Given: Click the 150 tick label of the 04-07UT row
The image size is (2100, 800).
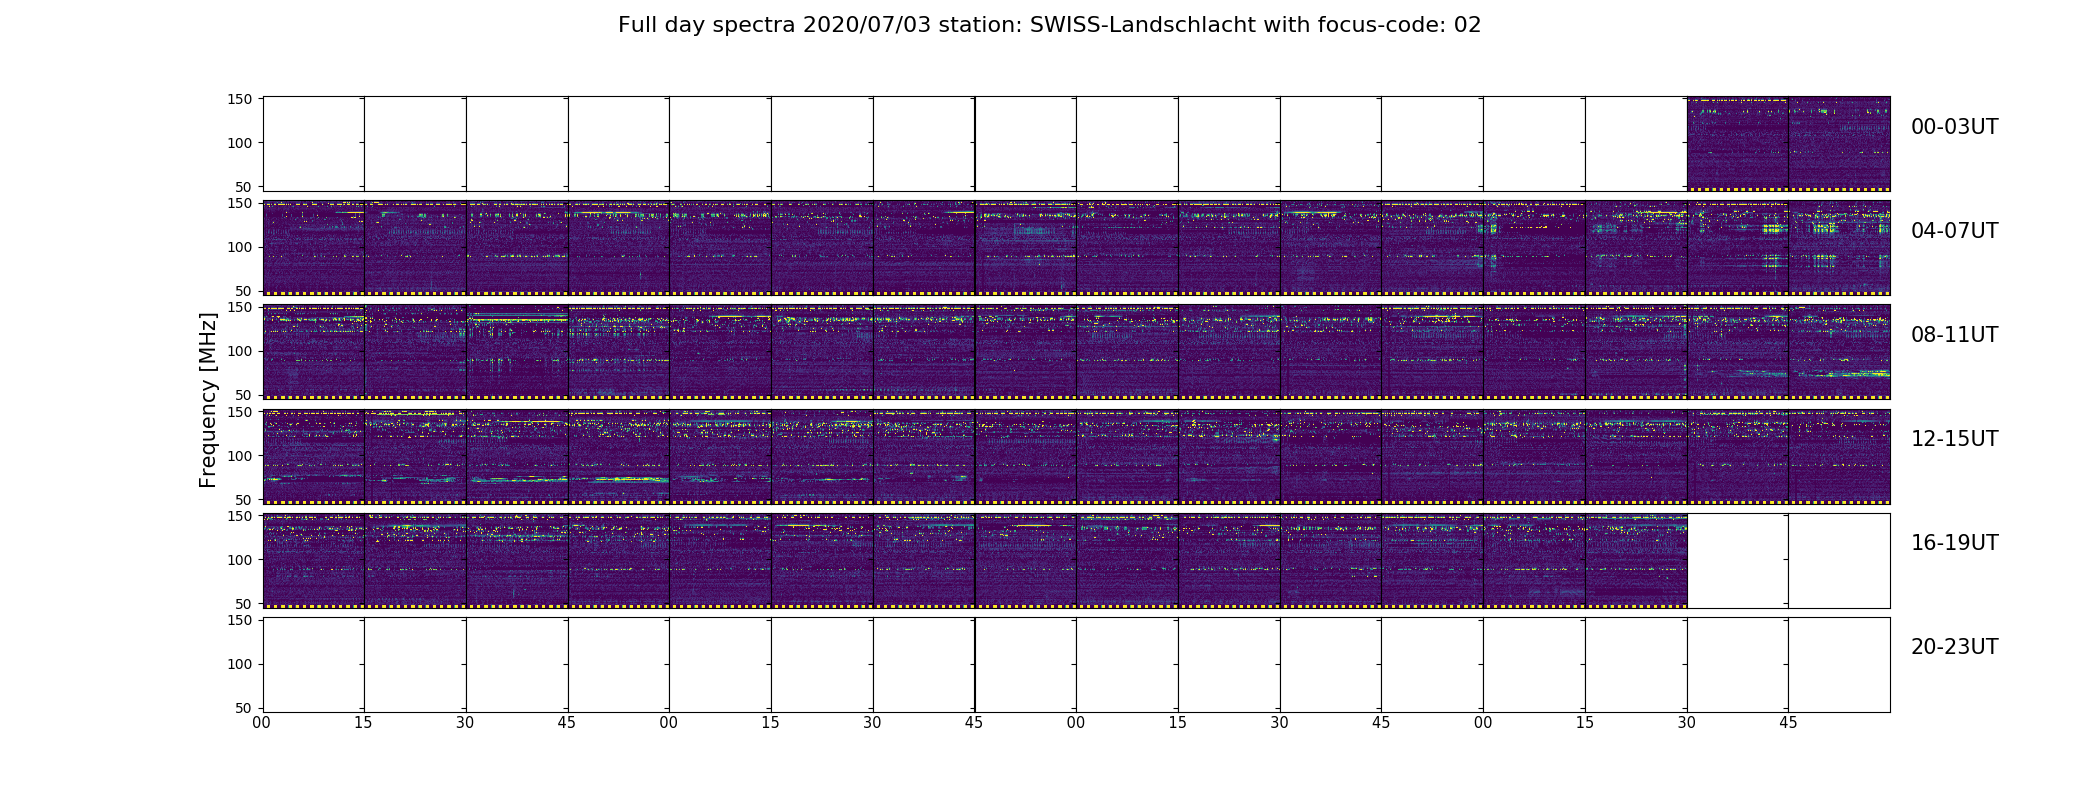Looking at the screenshot, I should (x=240, y=203).
